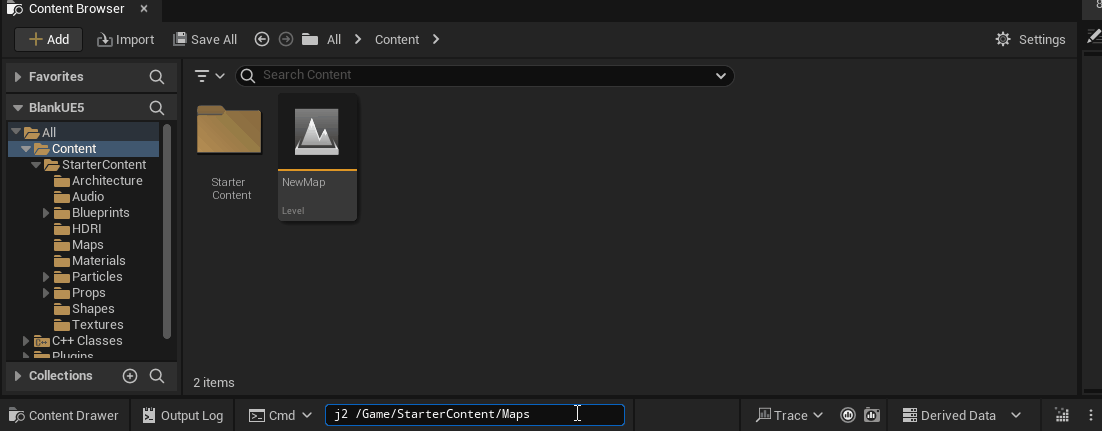
Task: Click the history forward arrow icon
Action: [x=285, y=39]
